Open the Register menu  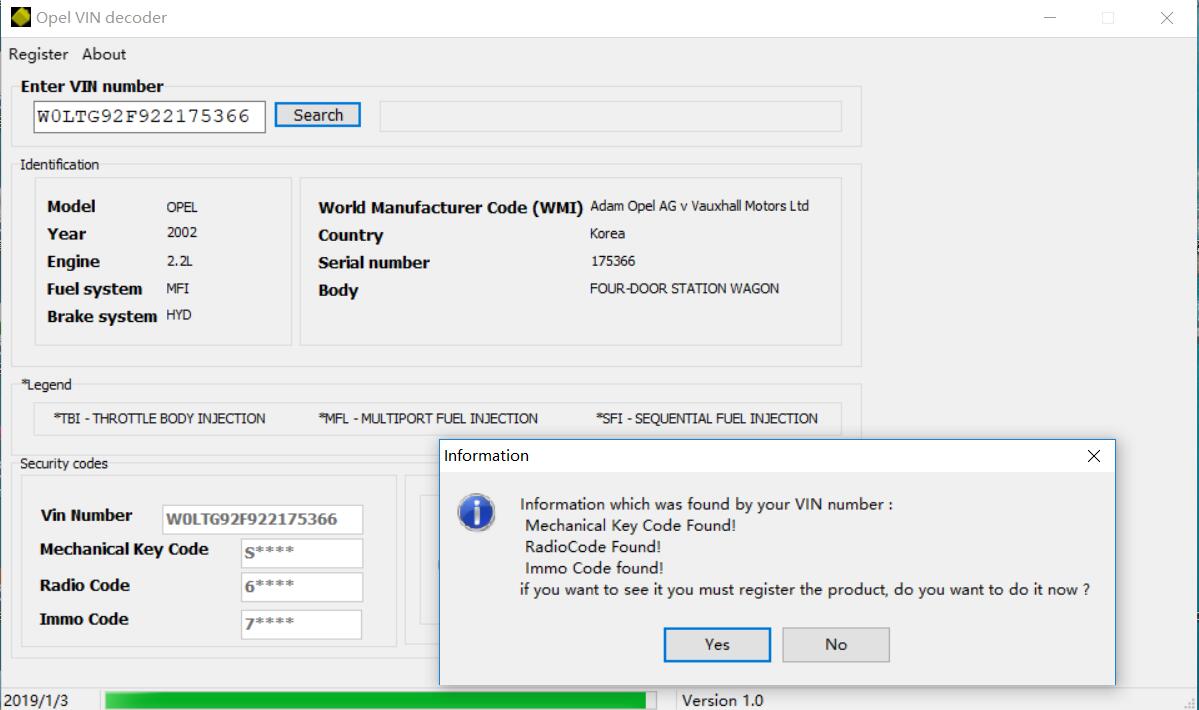click(38, 54)
